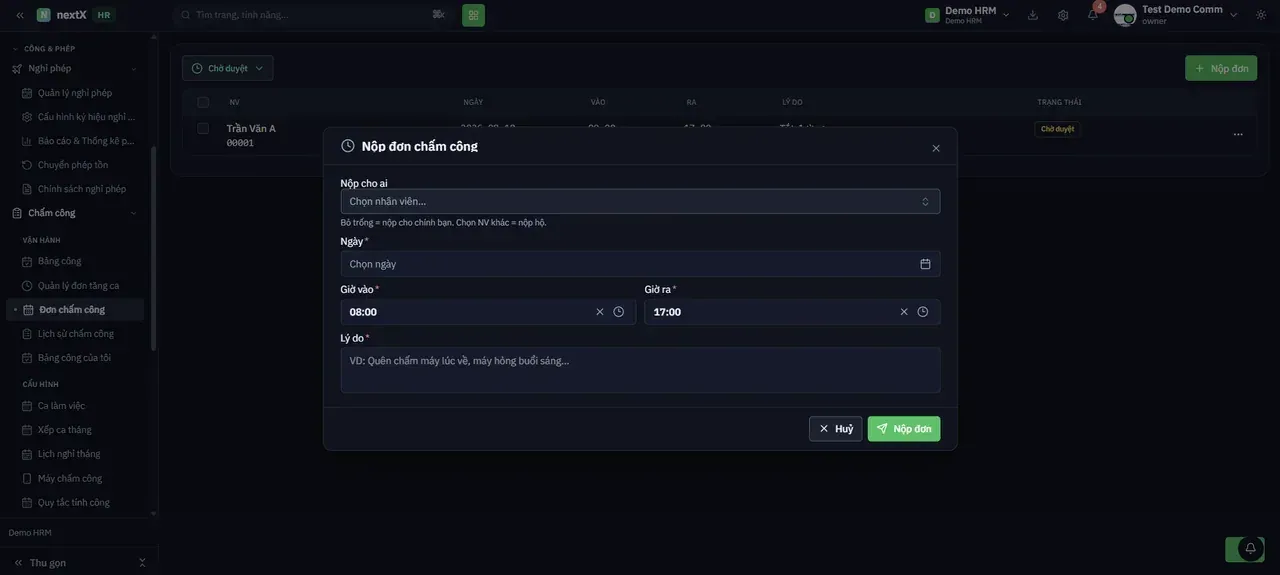Close the Nộp đơn chấm công dialog
Image resolution: width=1280 pixels, height=575 pixels.
click(936, 148)
